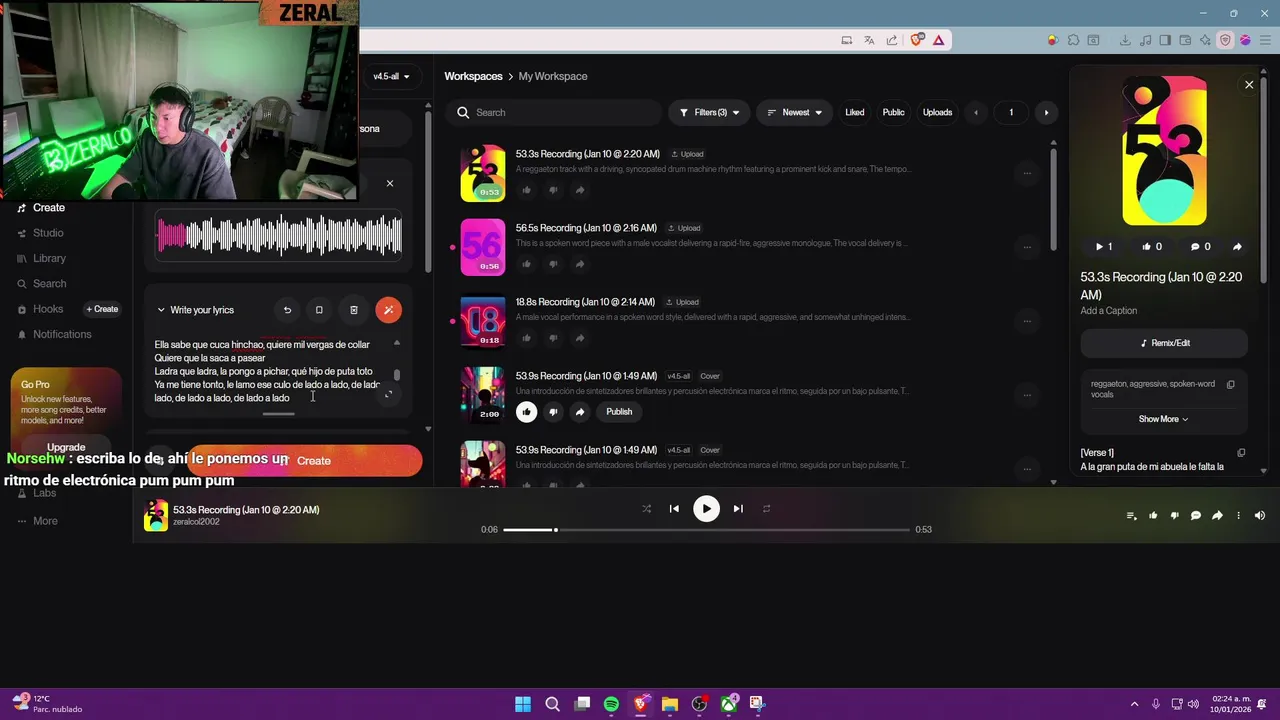Focus the workspace Search field
This screenshot has width=1280, height=720.
[553, 112]
